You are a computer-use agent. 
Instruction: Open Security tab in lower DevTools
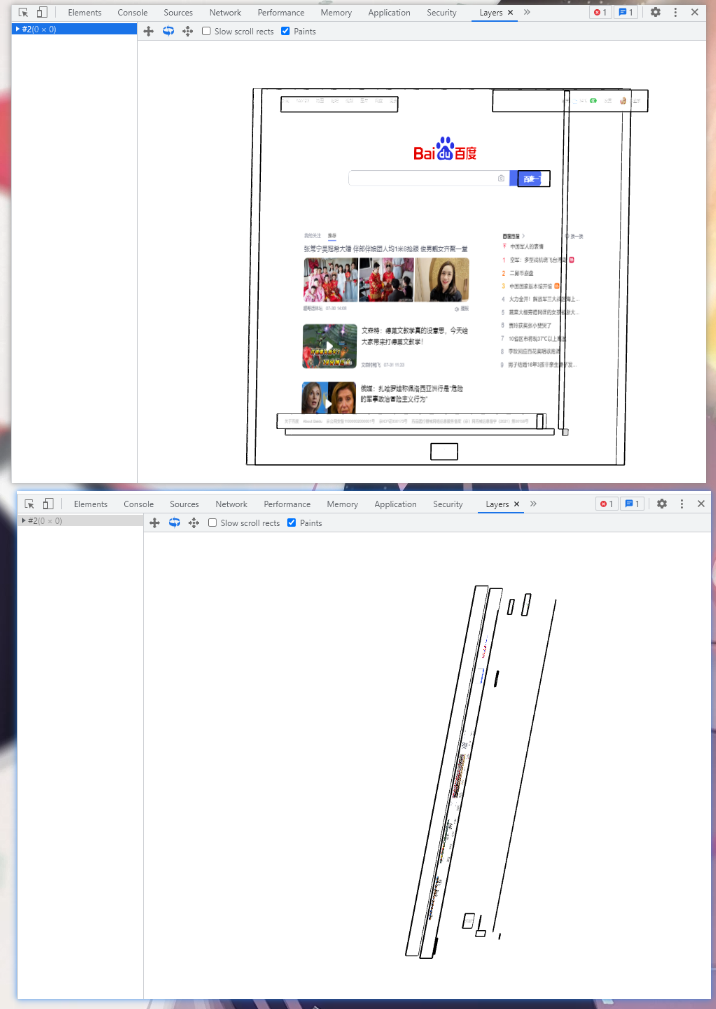[x=448, y=504]
